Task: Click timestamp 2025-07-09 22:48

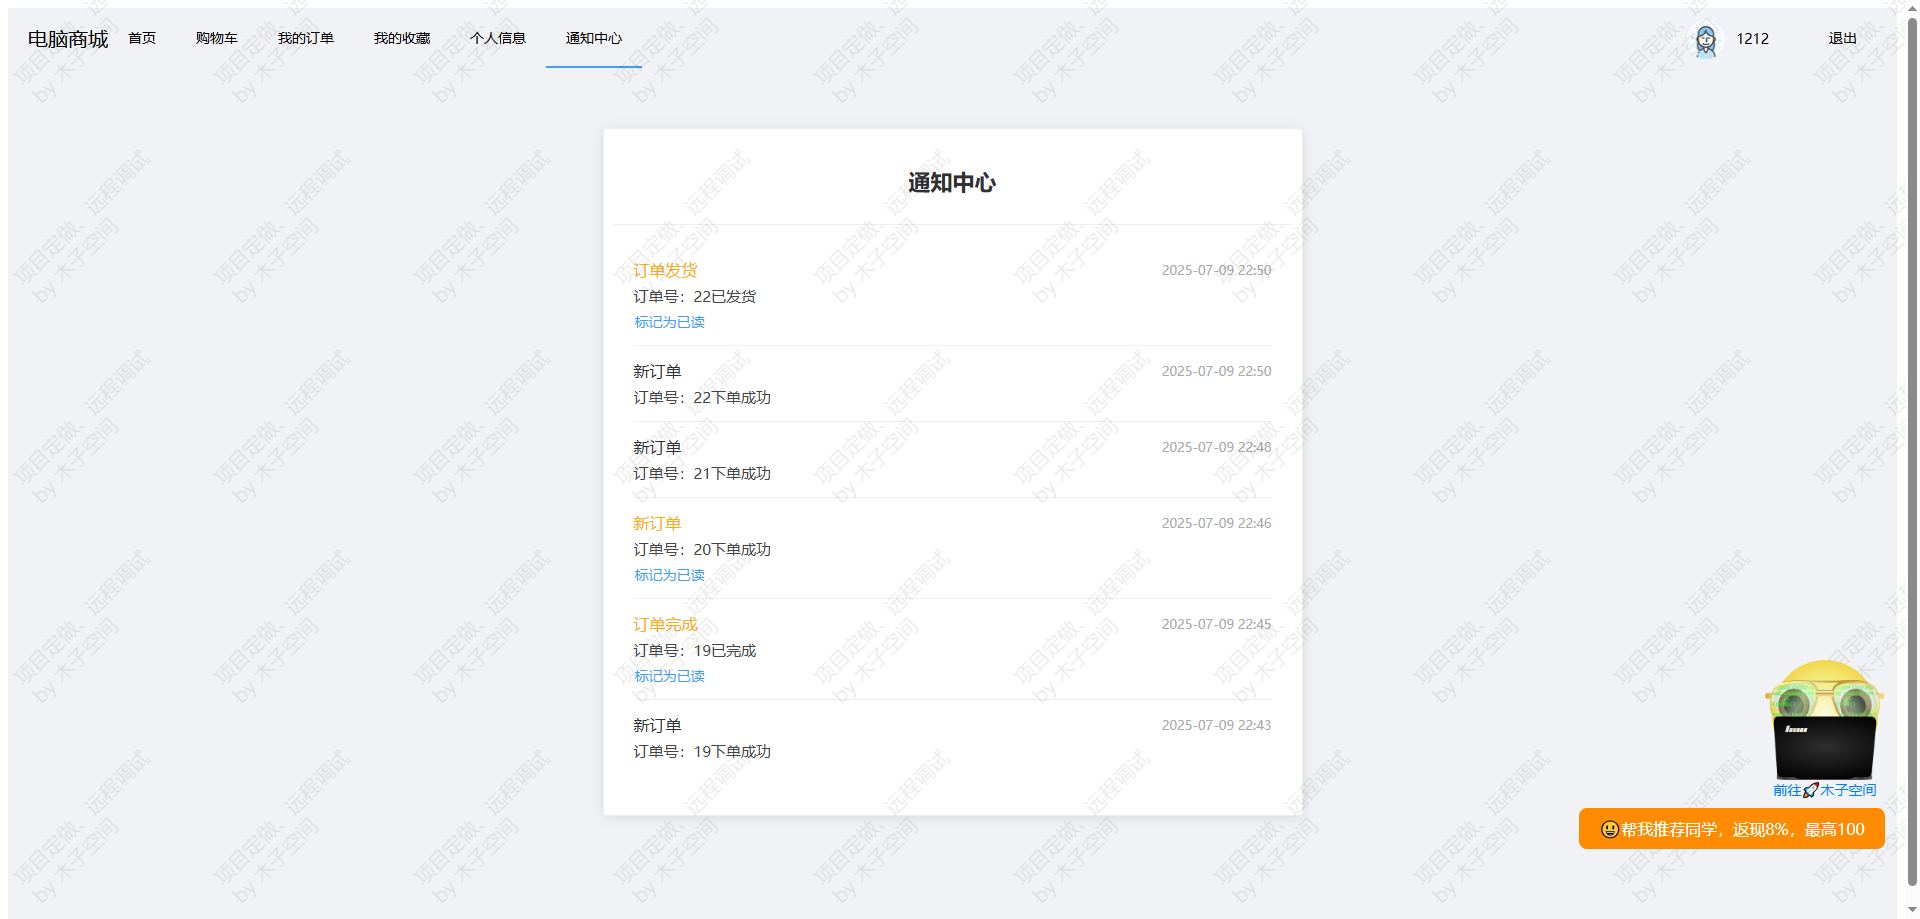Action: click(1216, 447)
